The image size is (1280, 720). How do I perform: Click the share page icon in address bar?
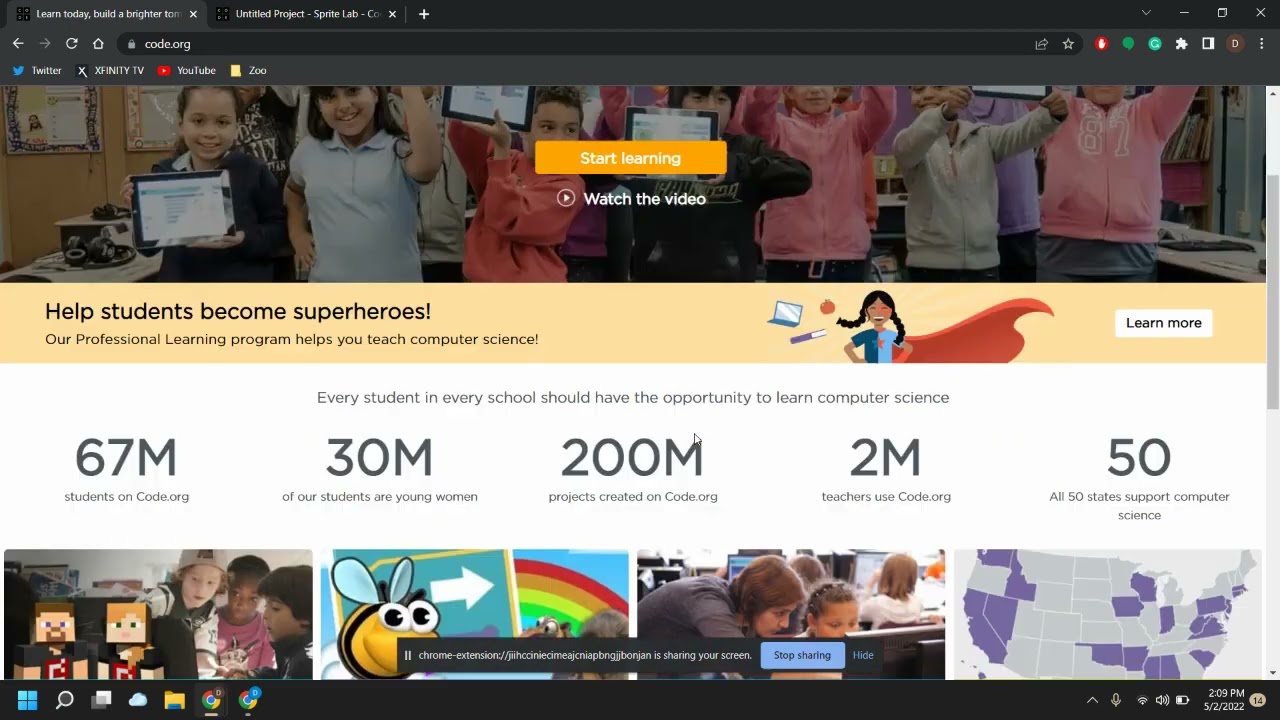(x=1041, y=44)
